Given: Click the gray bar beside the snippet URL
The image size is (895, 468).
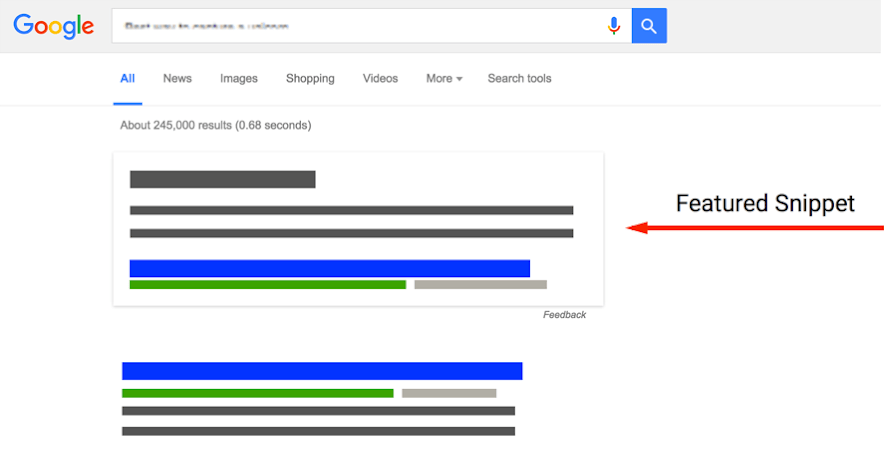Looking at the screenshot, I should point(480,285).
